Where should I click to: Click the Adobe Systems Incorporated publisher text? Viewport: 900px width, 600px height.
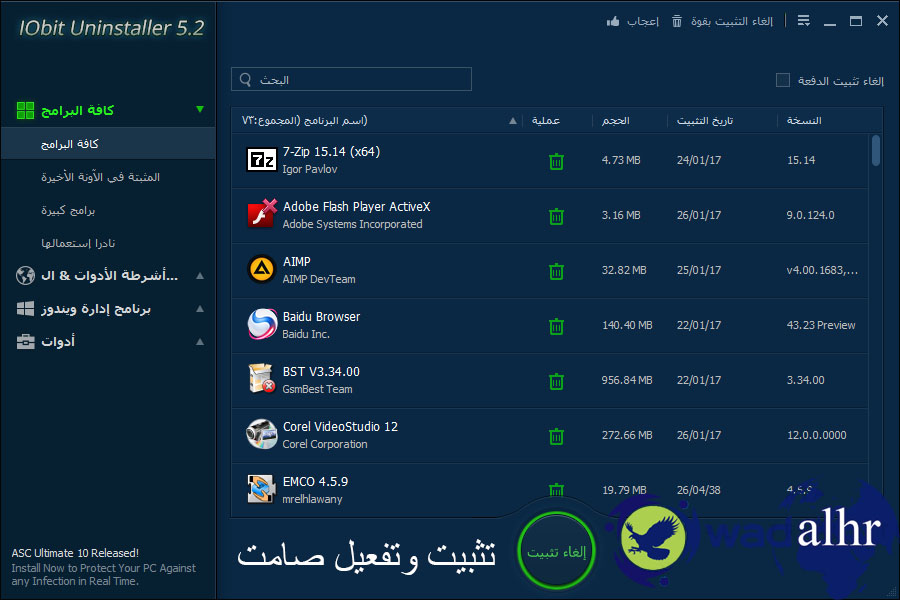pyautogui.click(x=352, y=224)
